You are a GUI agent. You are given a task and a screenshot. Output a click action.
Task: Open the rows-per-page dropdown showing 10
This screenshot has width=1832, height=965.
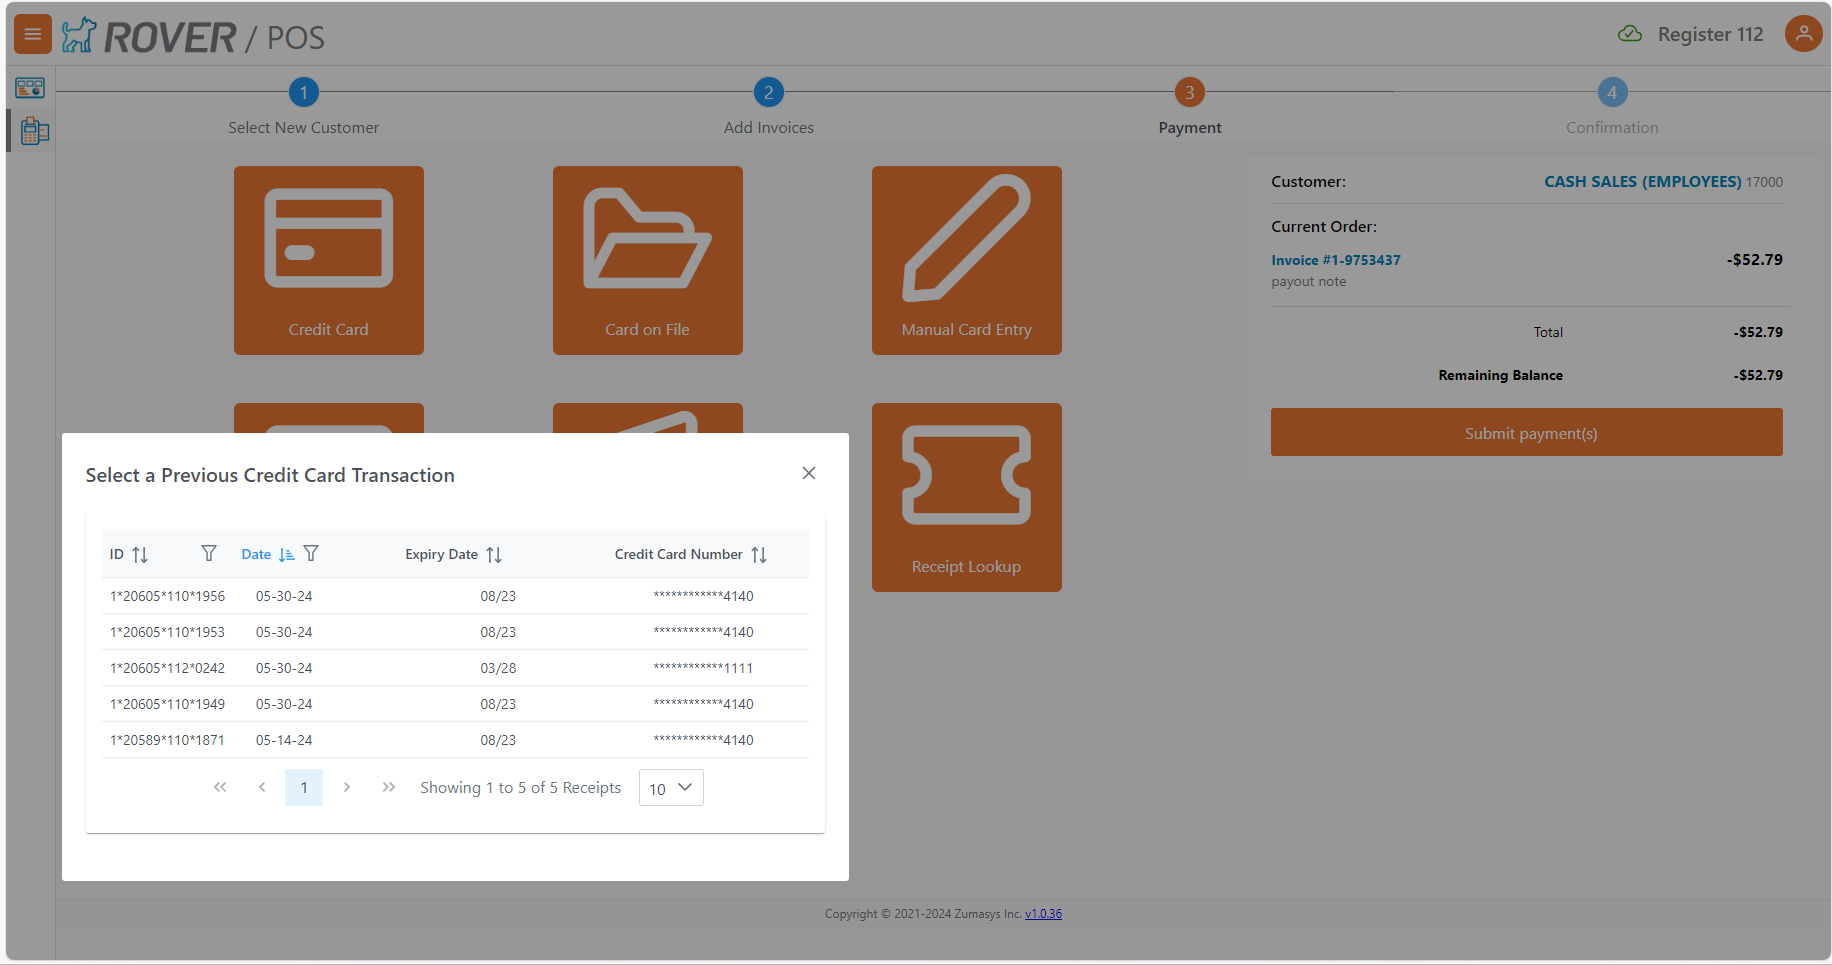(670, 788)
